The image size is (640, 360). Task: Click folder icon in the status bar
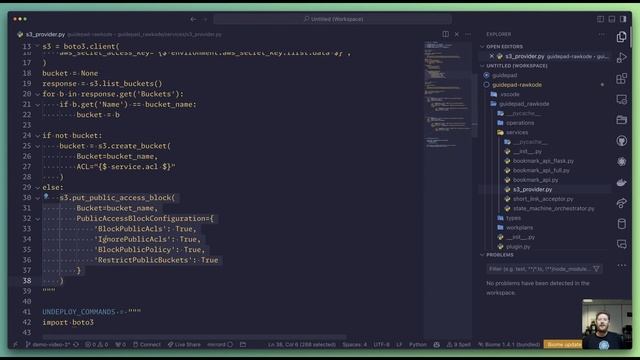(x=243, y=344)
